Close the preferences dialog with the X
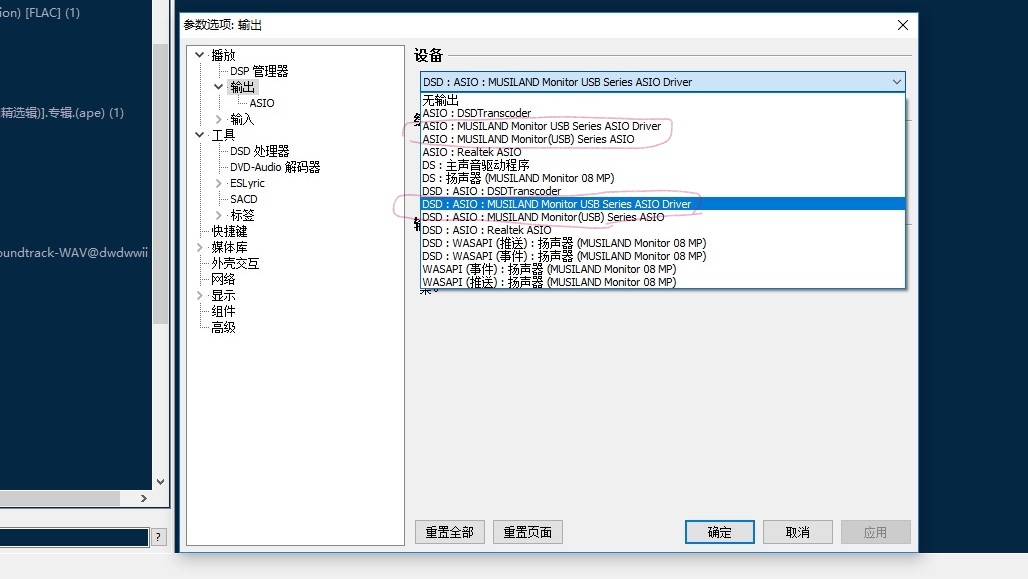 (x=902, y=25)
